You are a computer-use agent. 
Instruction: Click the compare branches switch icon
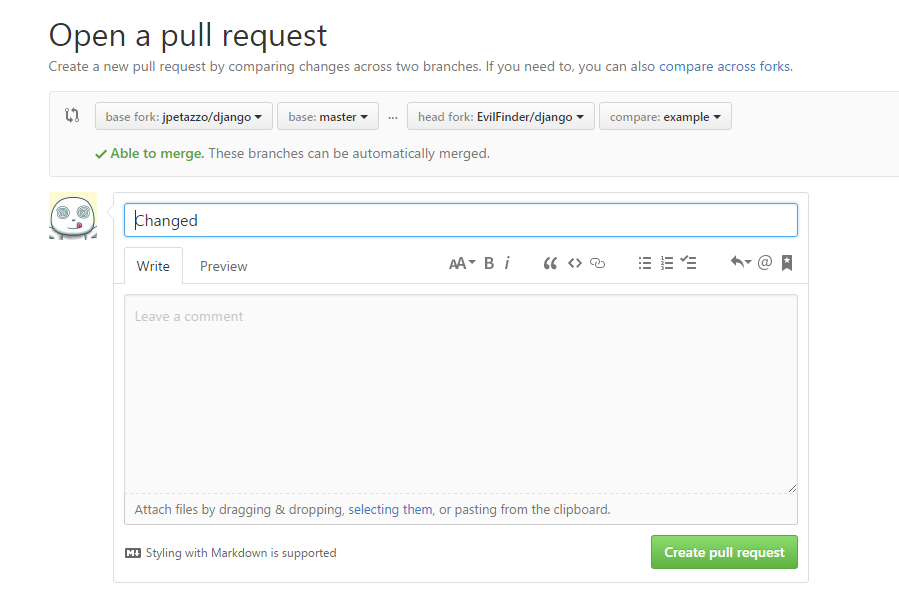click(72, 116)
